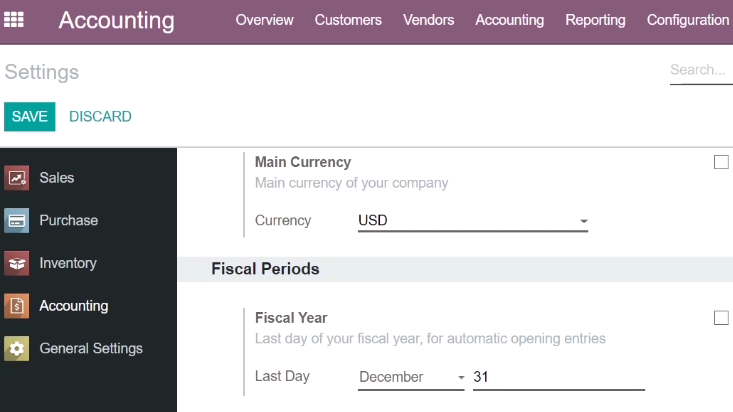Tick the Fiscal Year checkbox

[x=721, y=318]
